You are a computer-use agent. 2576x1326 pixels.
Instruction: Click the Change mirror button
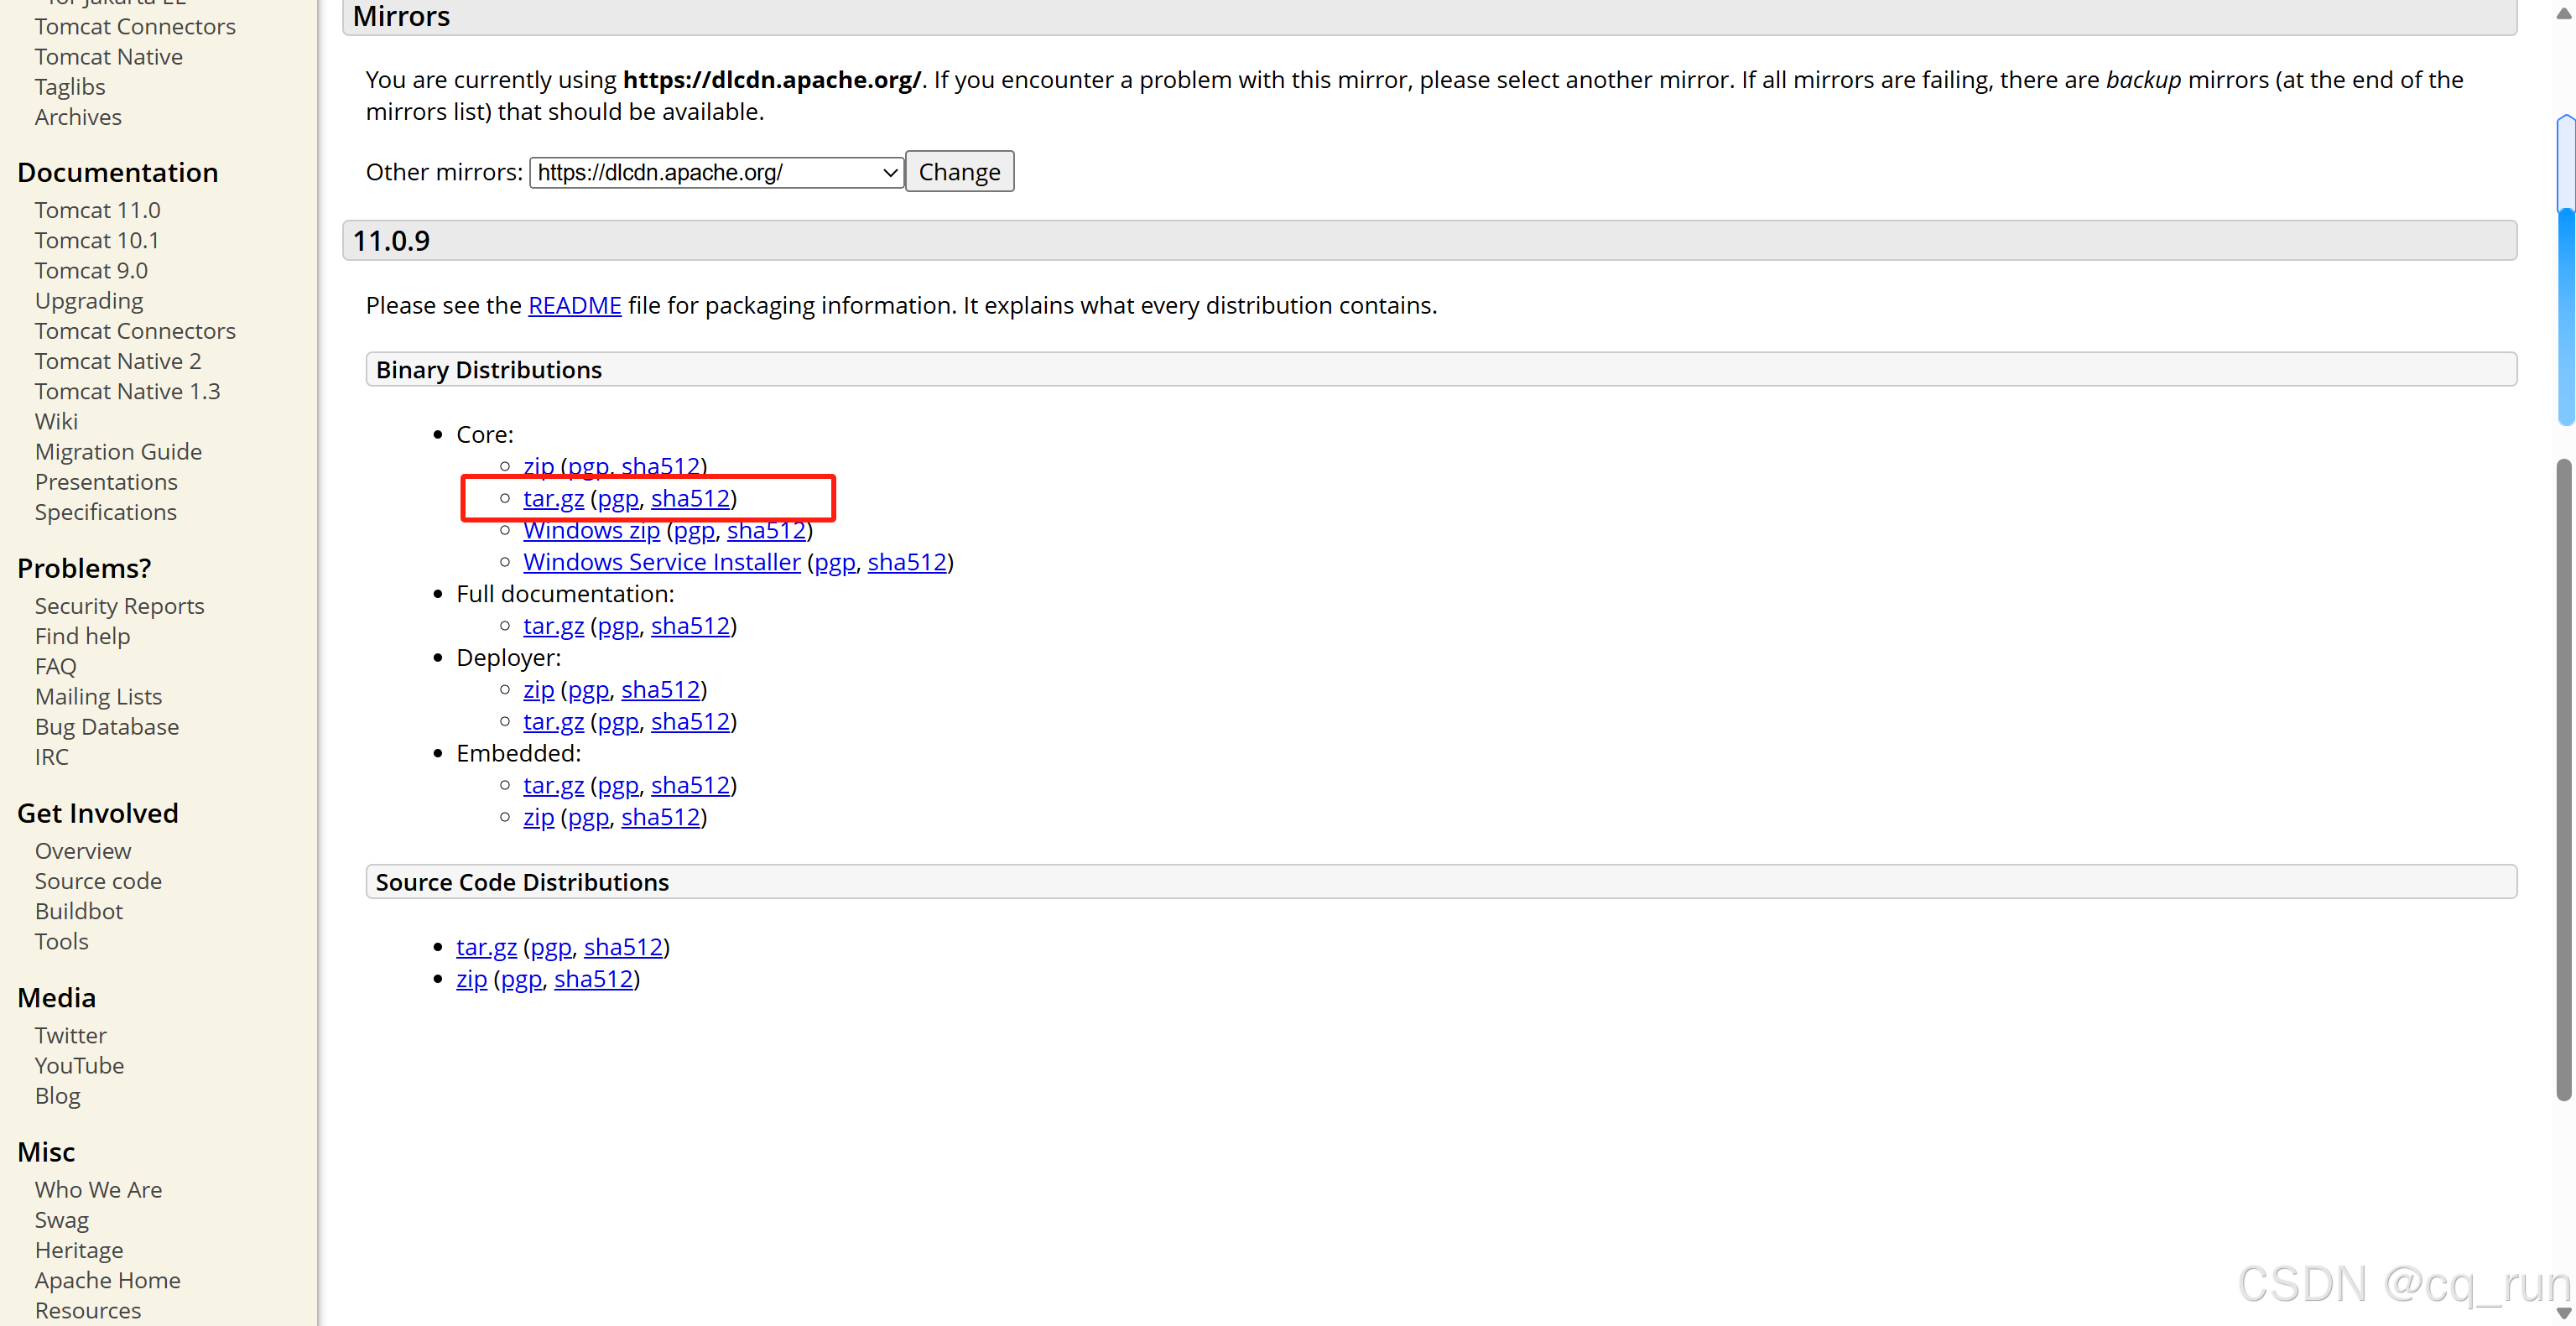pyautogui.click(x=959, y=172)
